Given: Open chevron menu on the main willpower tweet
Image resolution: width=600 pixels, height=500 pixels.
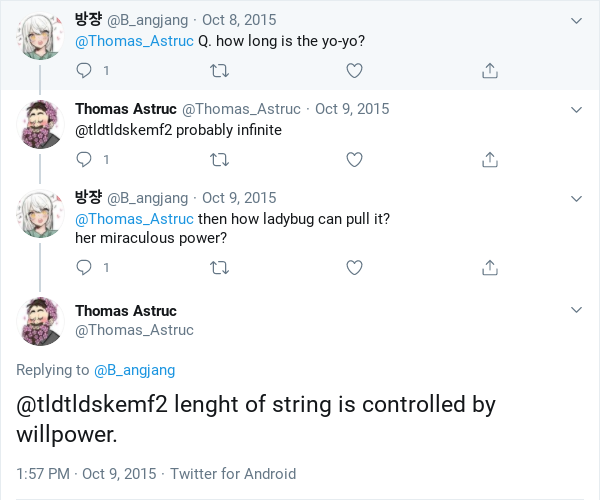Looking at the screenshot, I should tap(576, 310).
